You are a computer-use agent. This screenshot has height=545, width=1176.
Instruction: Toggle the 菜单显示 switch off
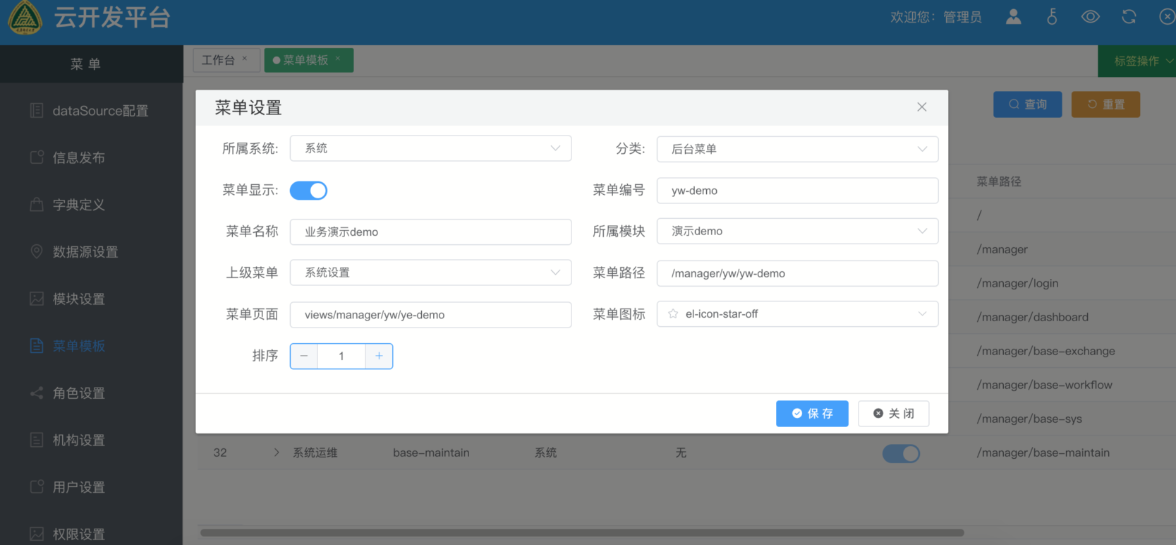click(x=309, y=190)
